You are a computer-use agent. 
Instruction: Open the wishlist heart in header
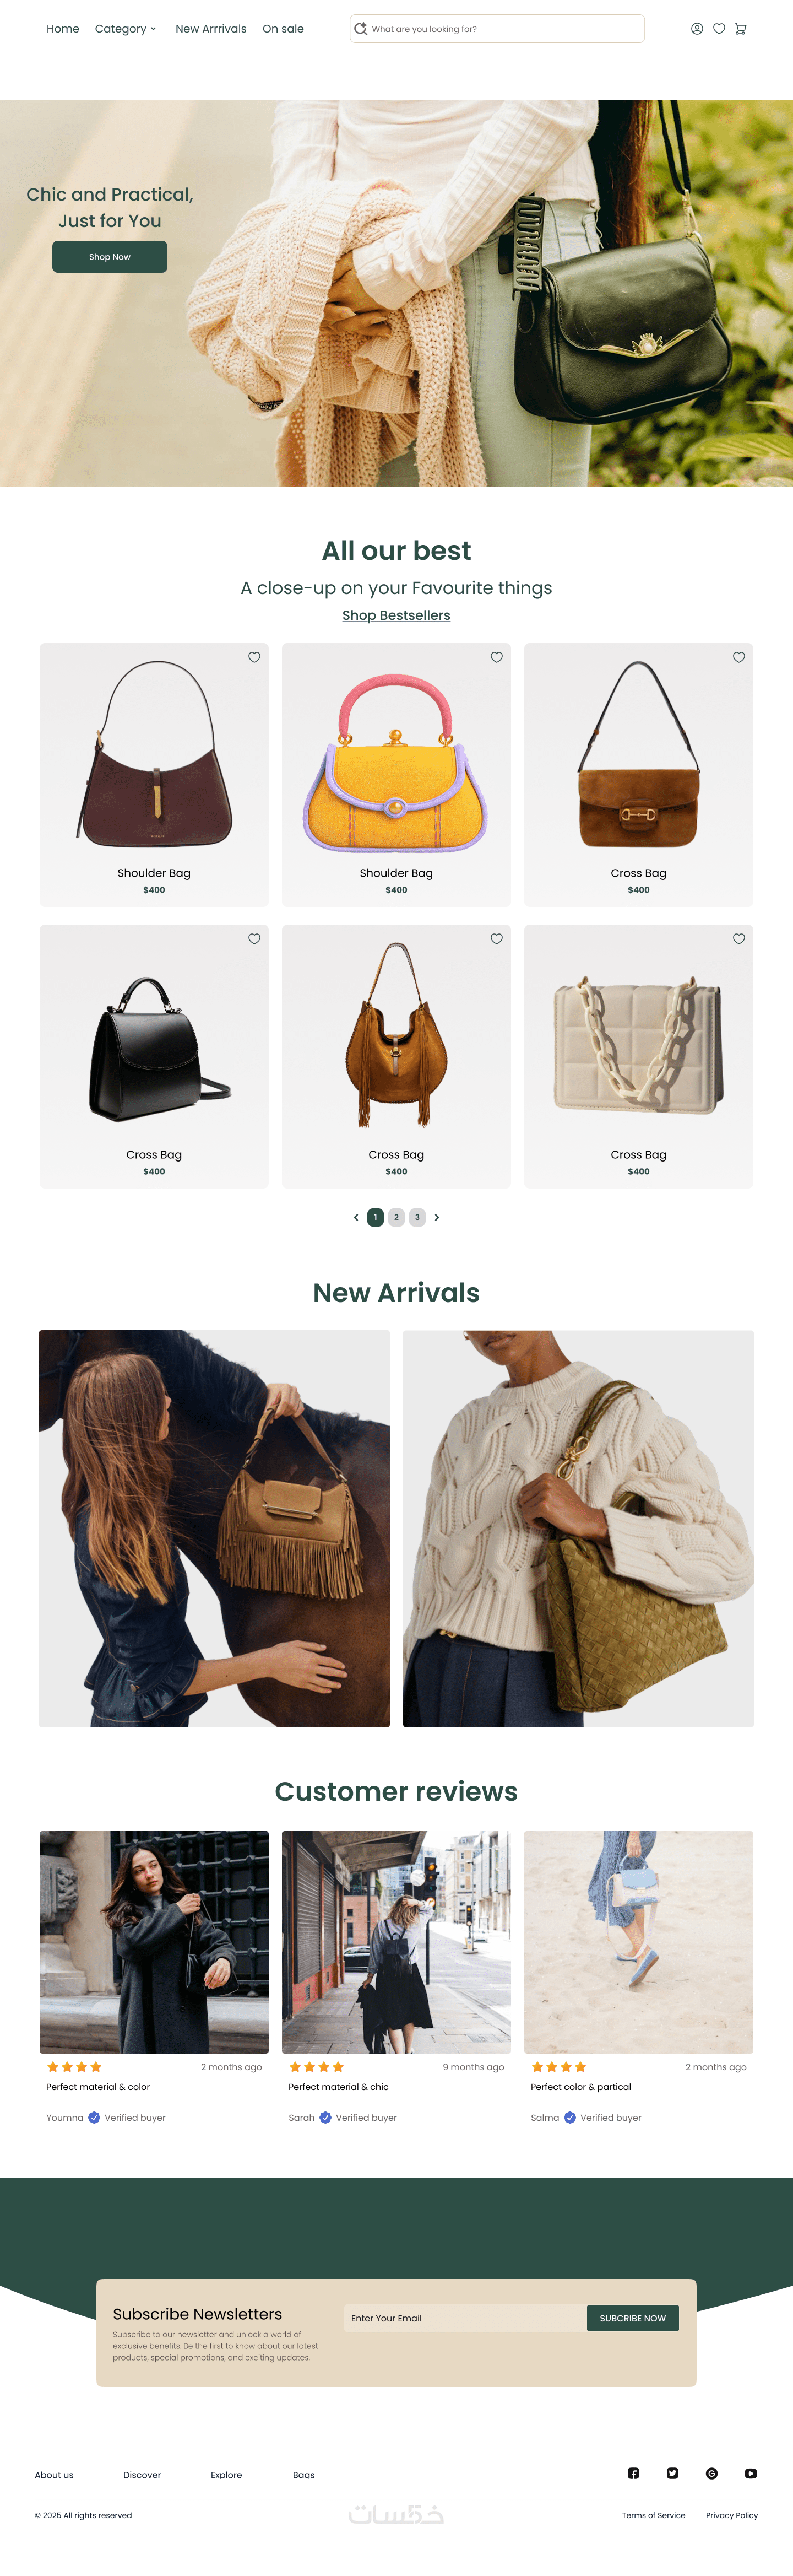(719, 29)
